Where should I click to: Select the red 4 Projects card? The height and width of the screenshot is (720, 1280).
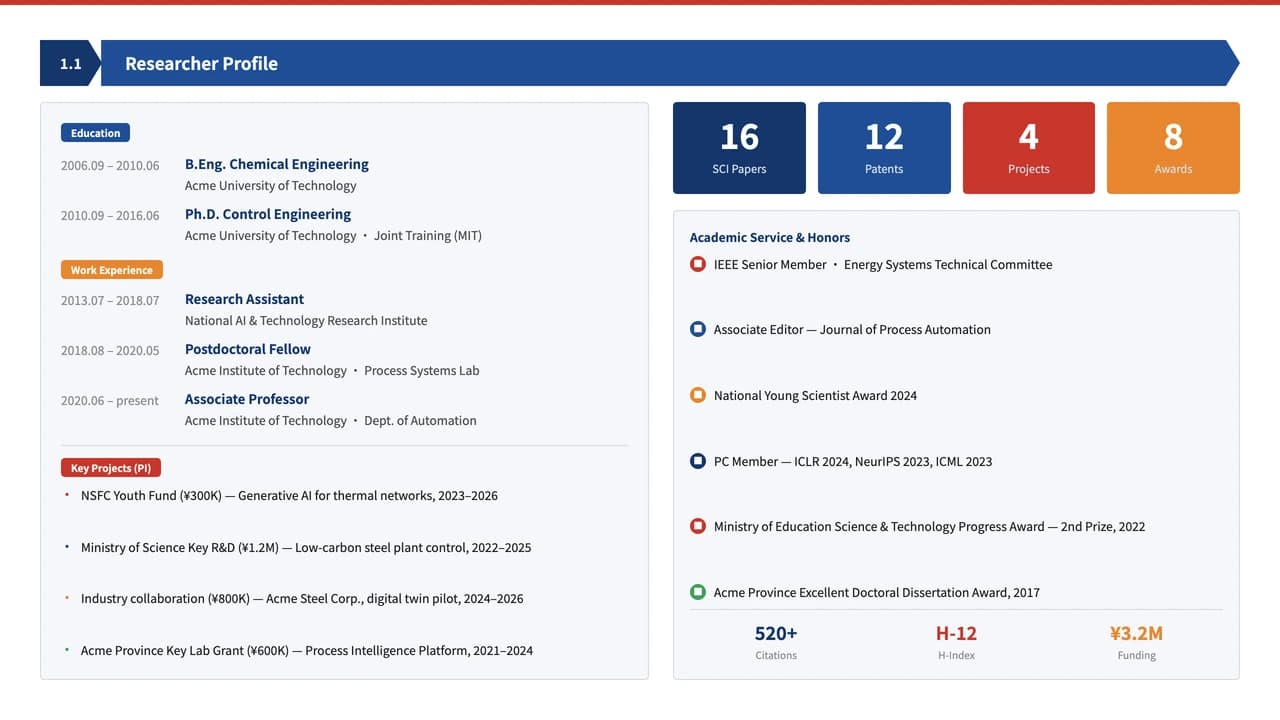(1029, 148)
